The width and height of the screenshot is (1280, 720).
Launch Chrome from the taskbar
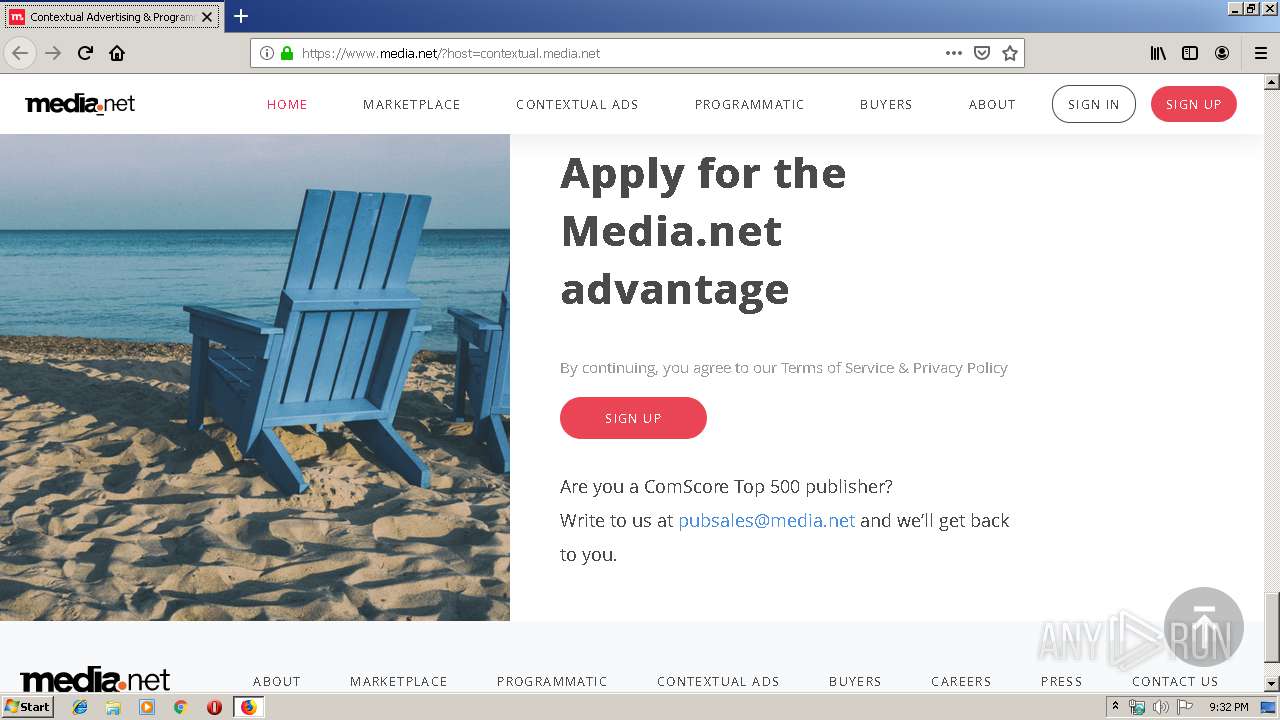point(180,707)
